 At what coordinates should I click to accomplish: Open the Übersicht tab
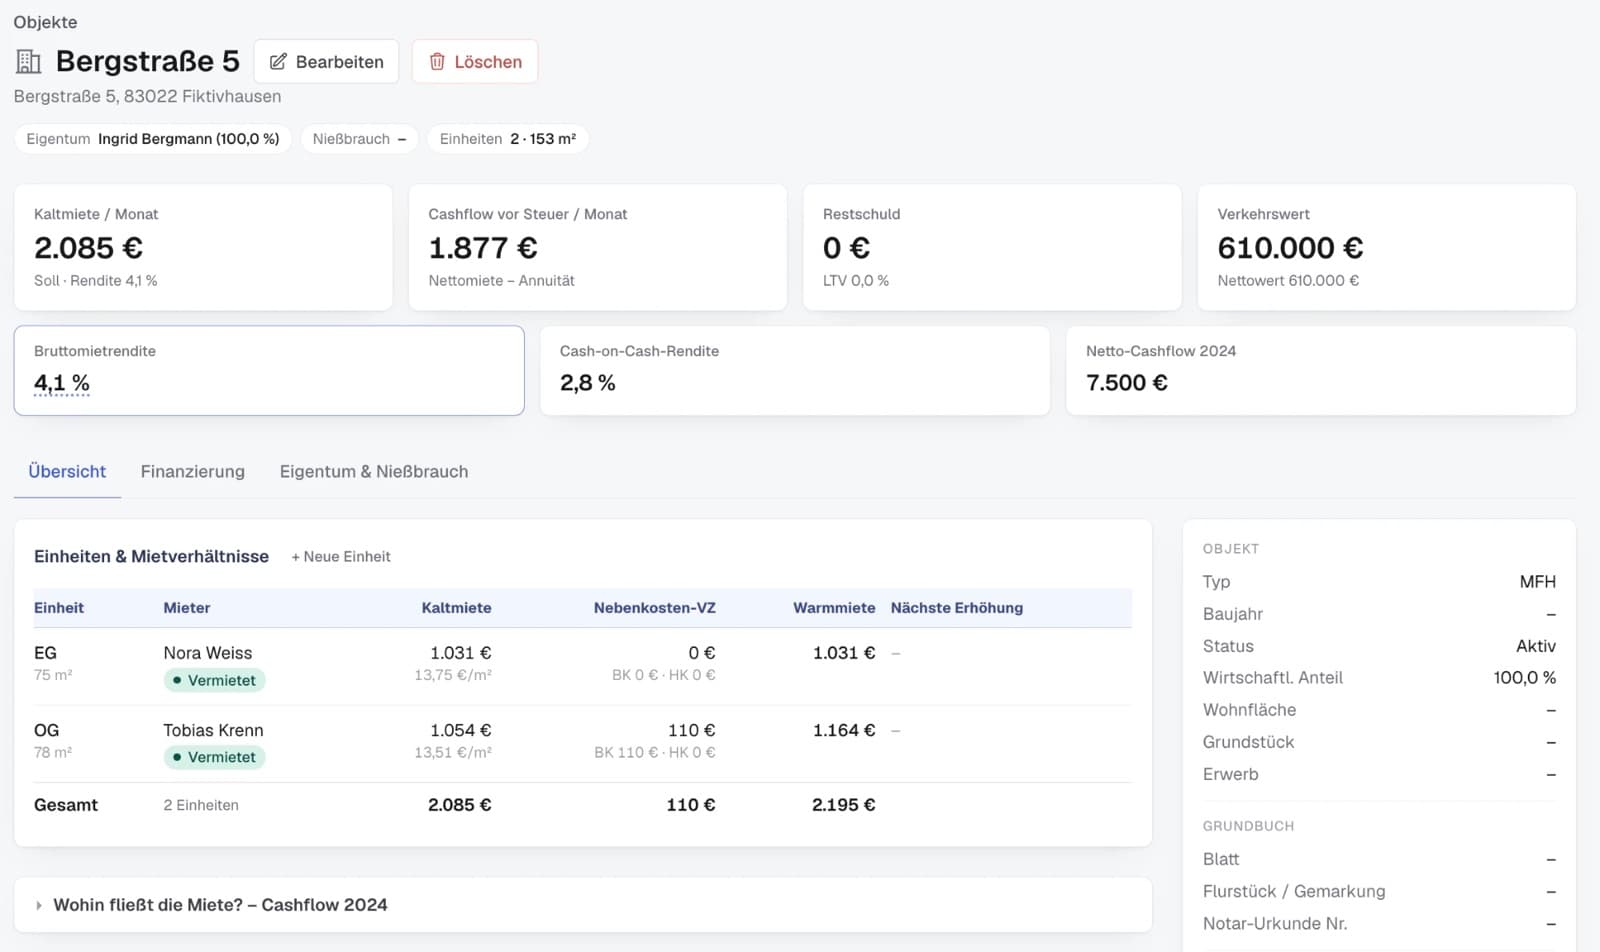67,471
